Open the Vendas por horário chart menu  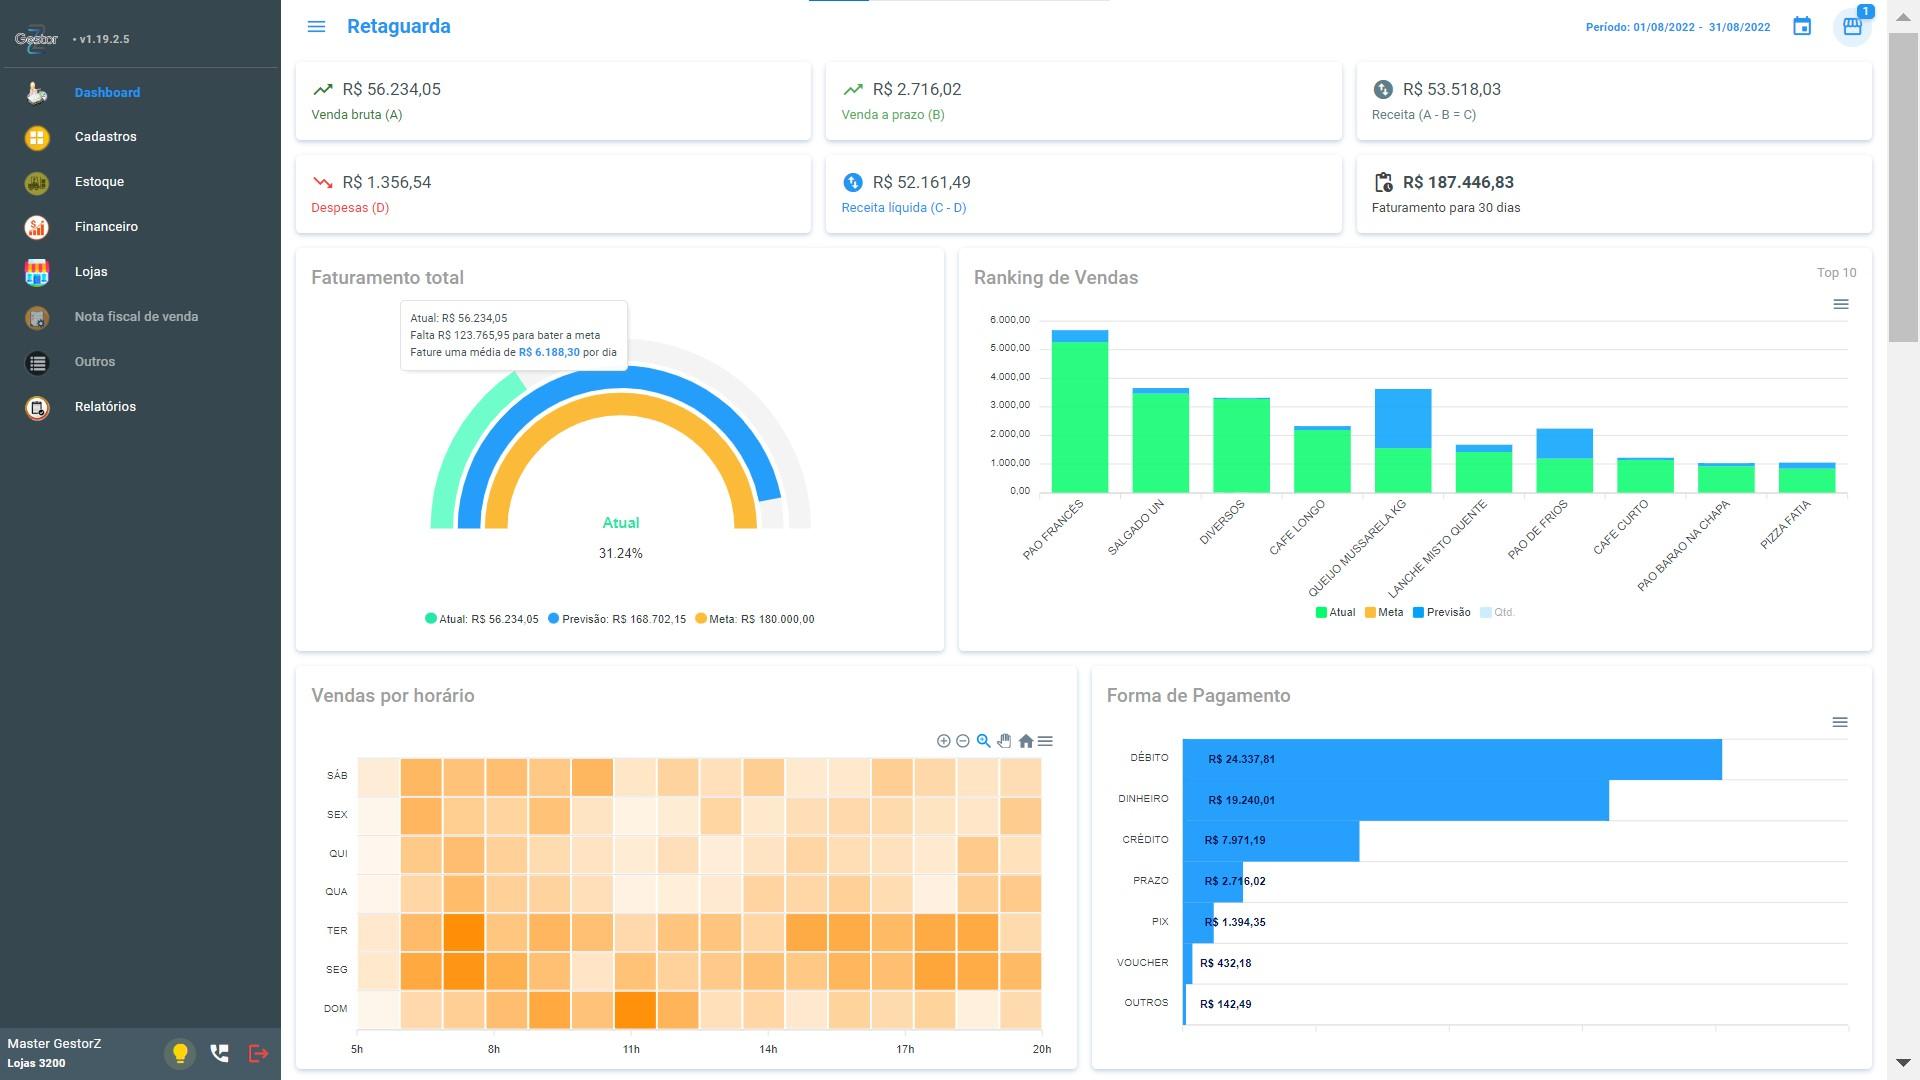(x=1045, y=741)
